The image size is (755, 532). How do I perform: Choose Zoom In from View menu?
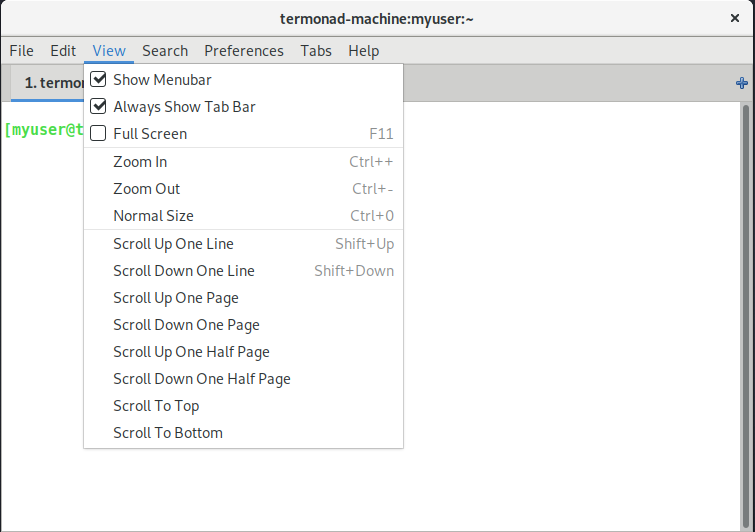(x=243, y=162)
